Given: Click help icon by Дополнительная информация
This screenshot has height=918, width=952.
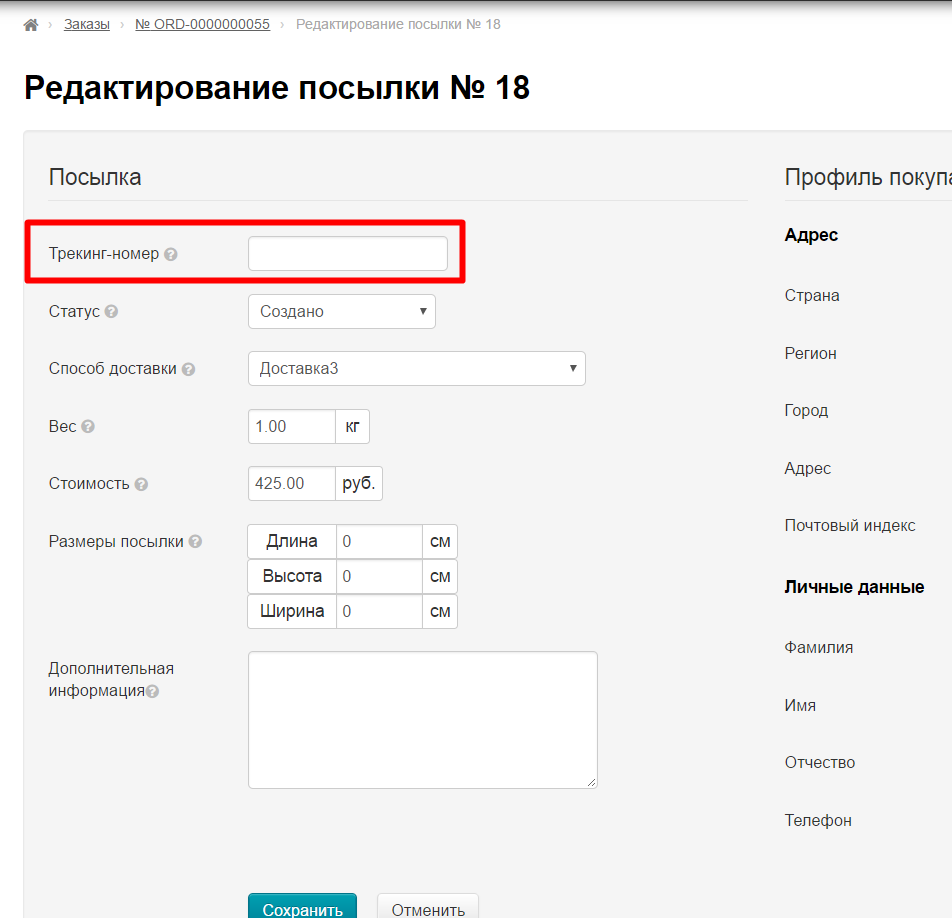Looking at the screenshot, I should pyautogui.click(x=153, y=692).
